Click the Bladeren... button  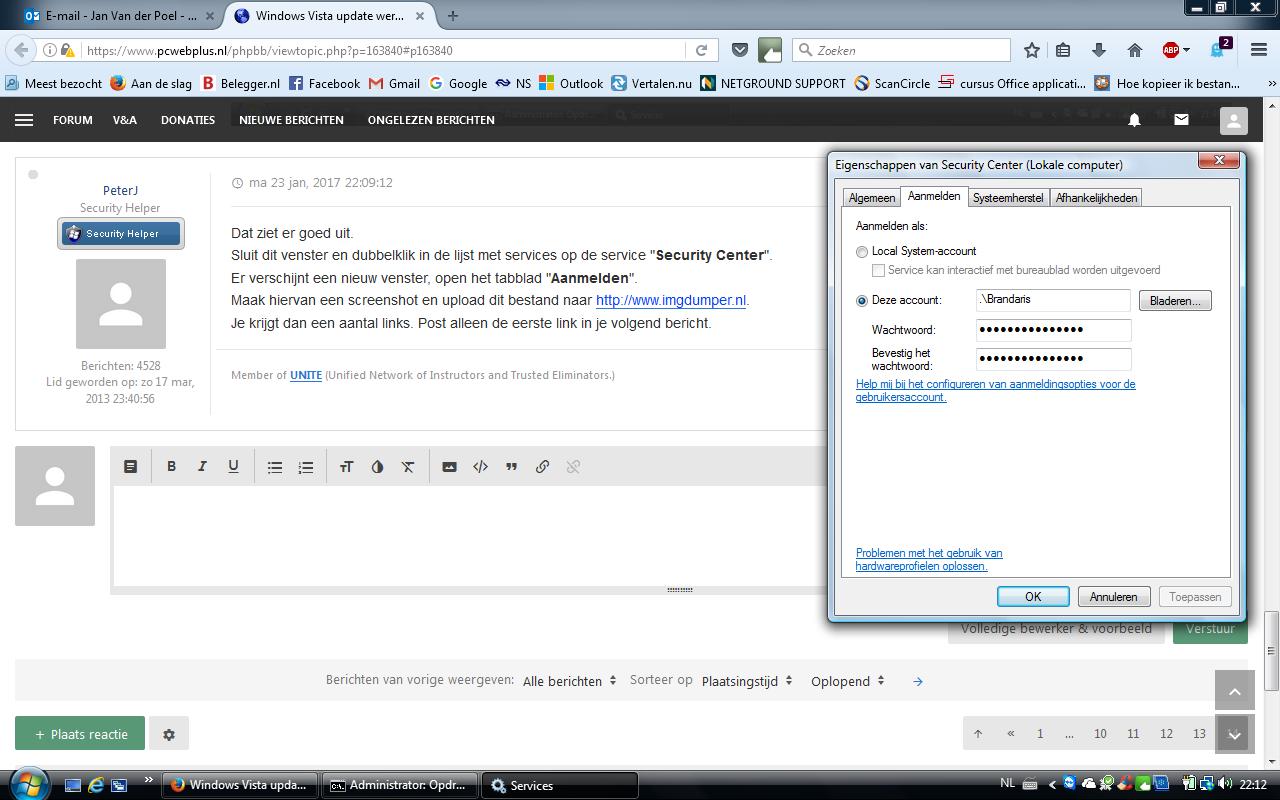[1175, 301]
